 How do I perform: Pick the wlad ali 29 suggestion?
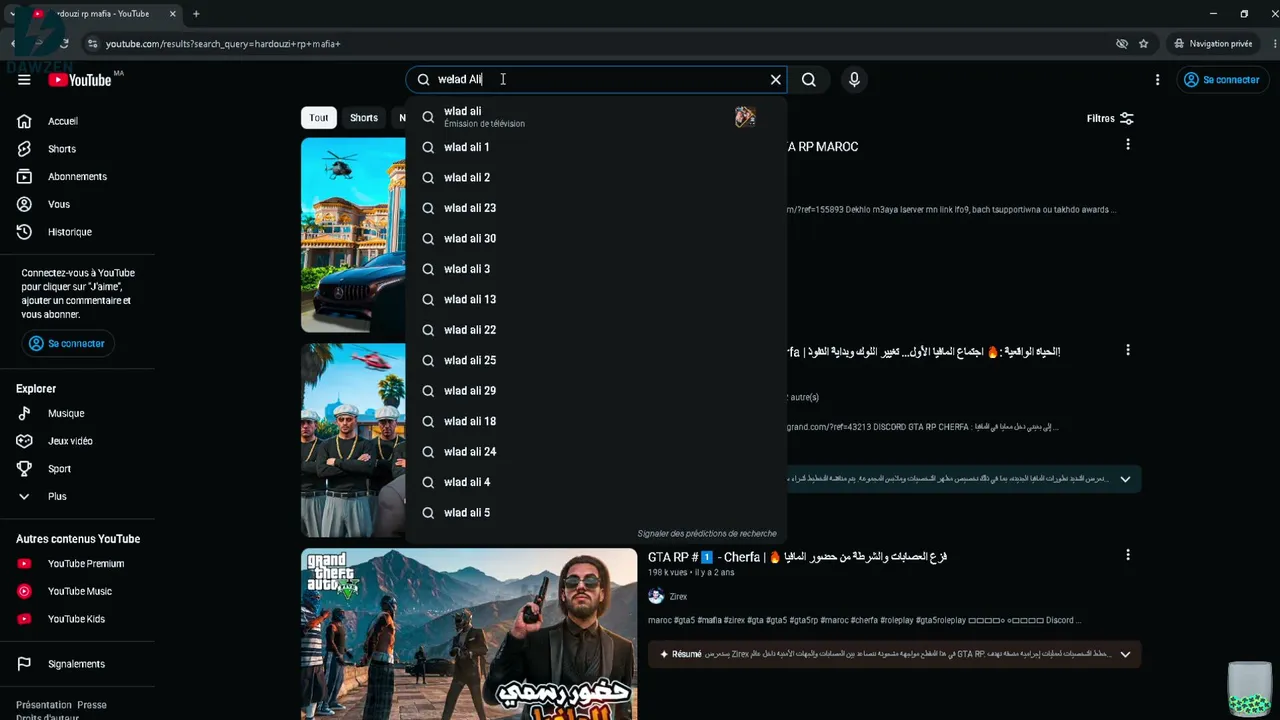[x=596, y=391]
